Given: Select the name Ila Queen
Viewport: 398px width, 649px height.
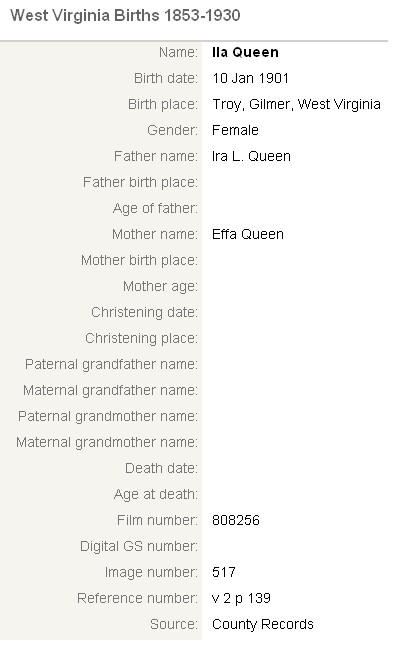Looking at the screenshot, I should click(x=245, y=52).
